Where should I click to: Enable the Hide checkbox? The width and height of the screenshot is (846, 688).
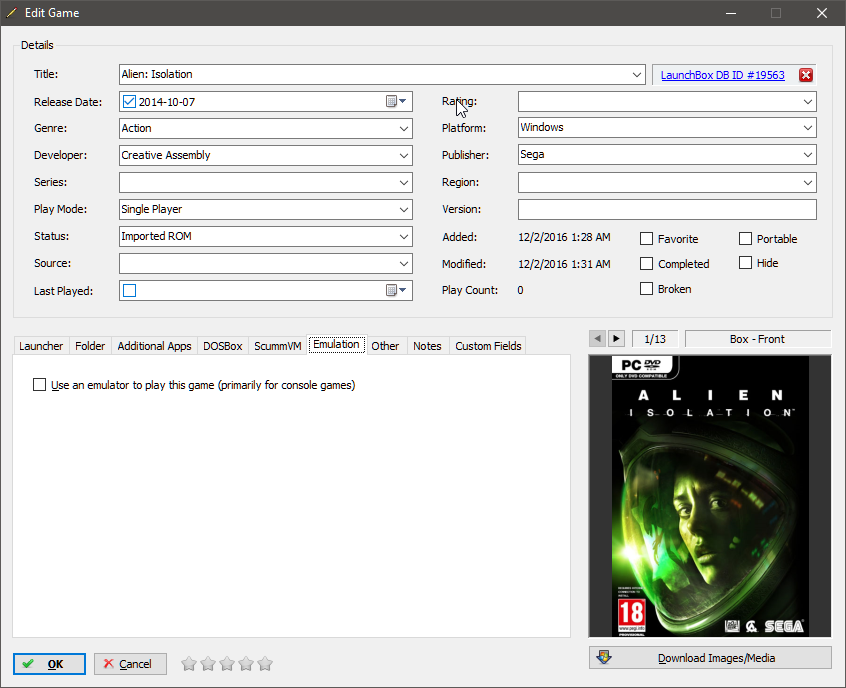745,263
